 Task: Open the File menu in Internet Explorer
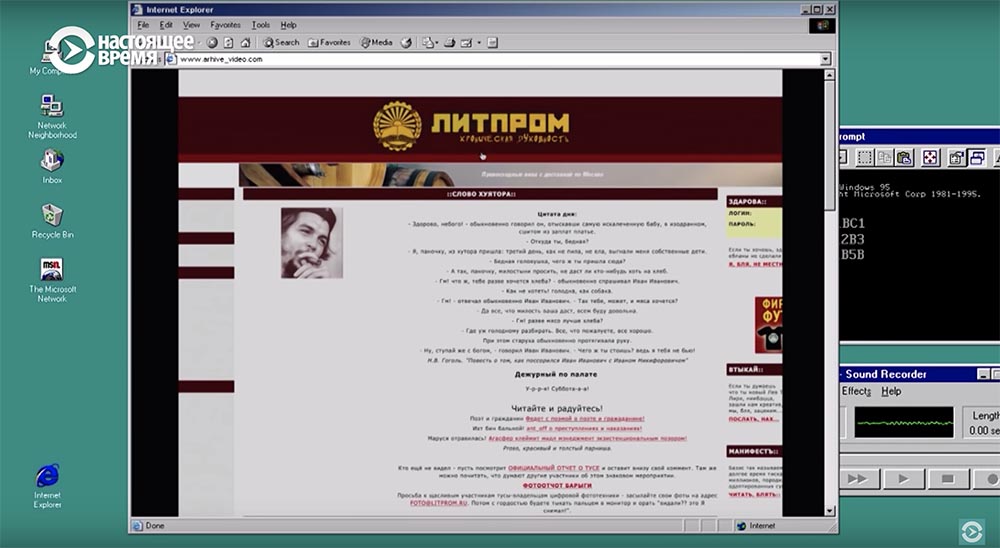[143, 25]
